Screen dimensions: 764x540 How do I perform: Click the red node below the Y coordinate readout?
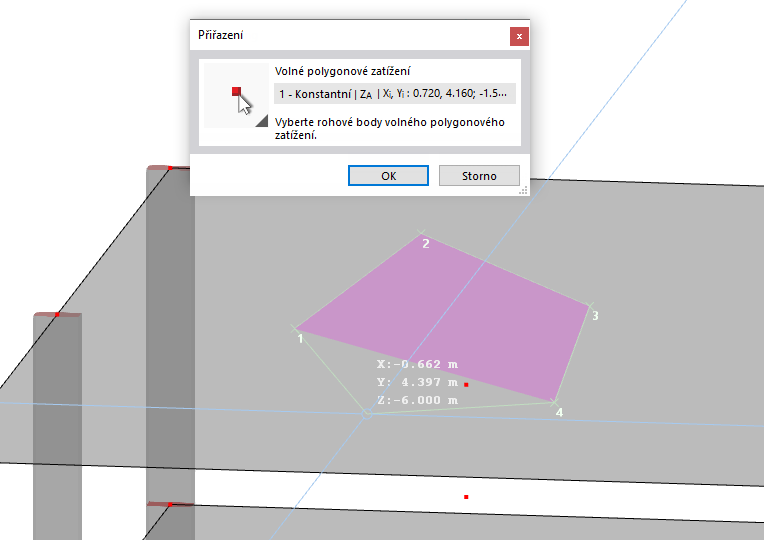(466, 385)
